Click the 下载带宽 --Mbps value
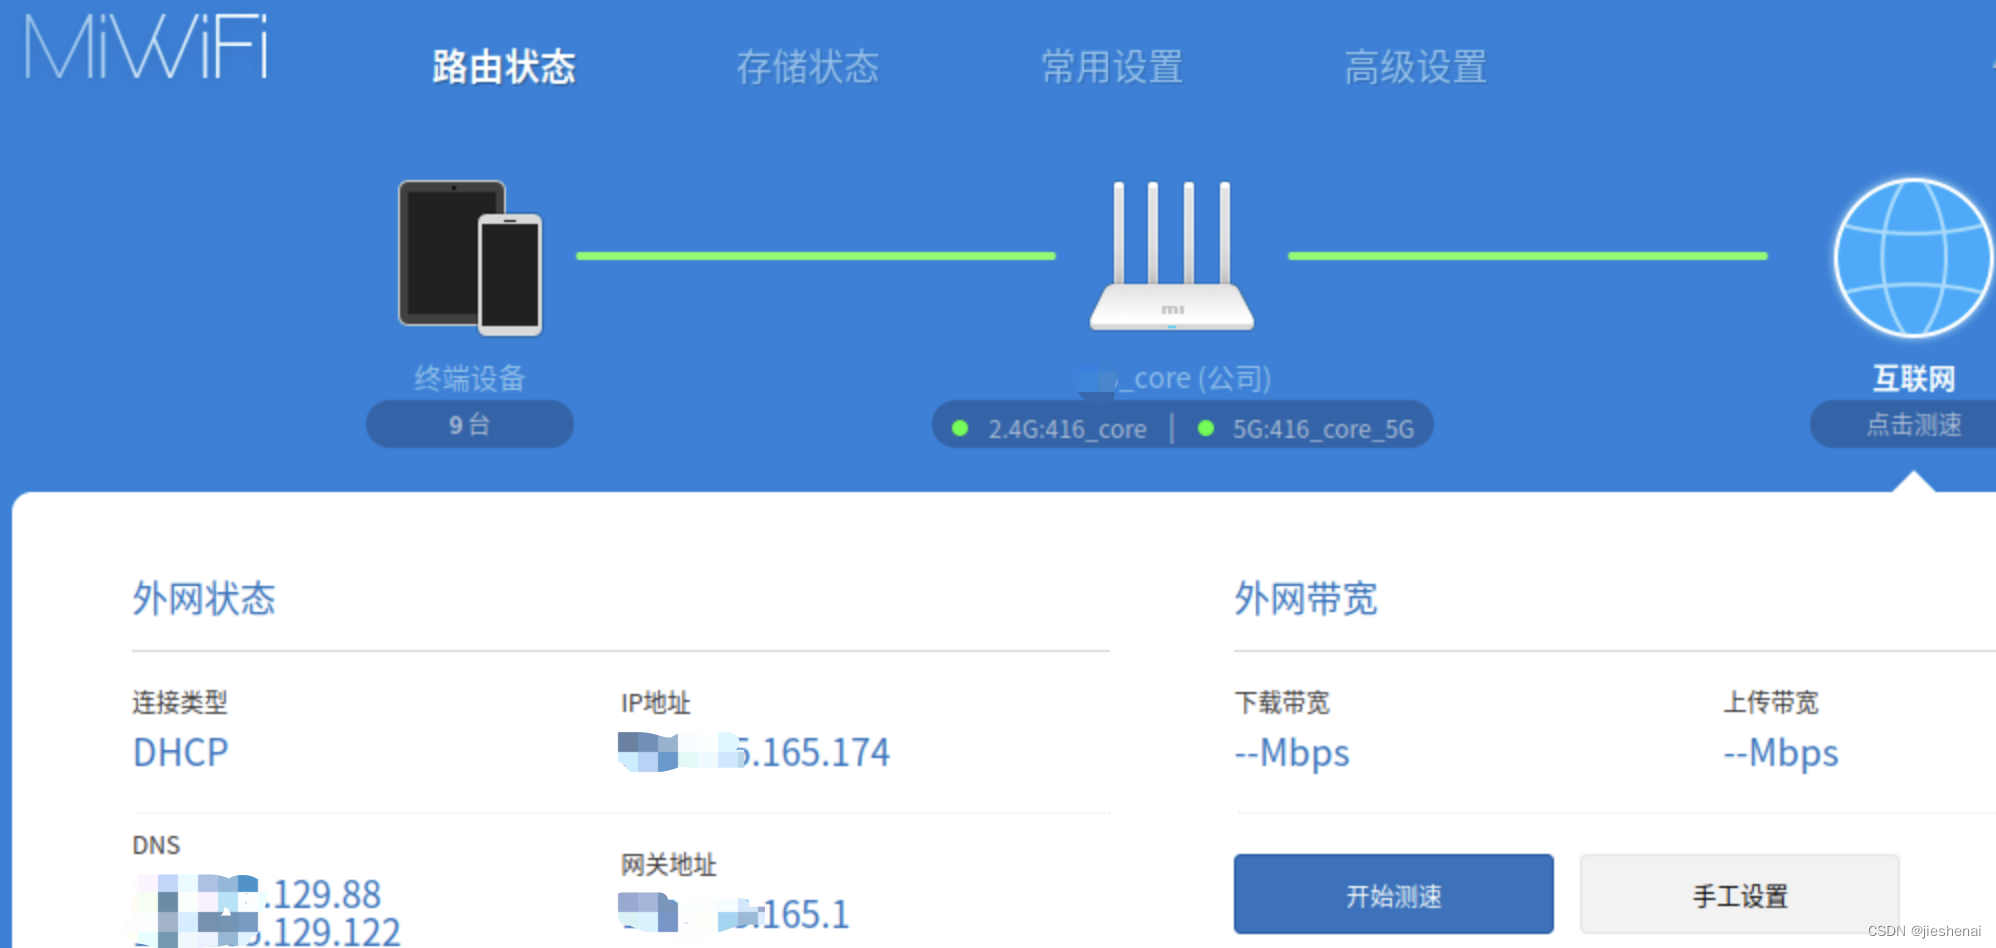 pyautogui.click(x=1292, y=753)
